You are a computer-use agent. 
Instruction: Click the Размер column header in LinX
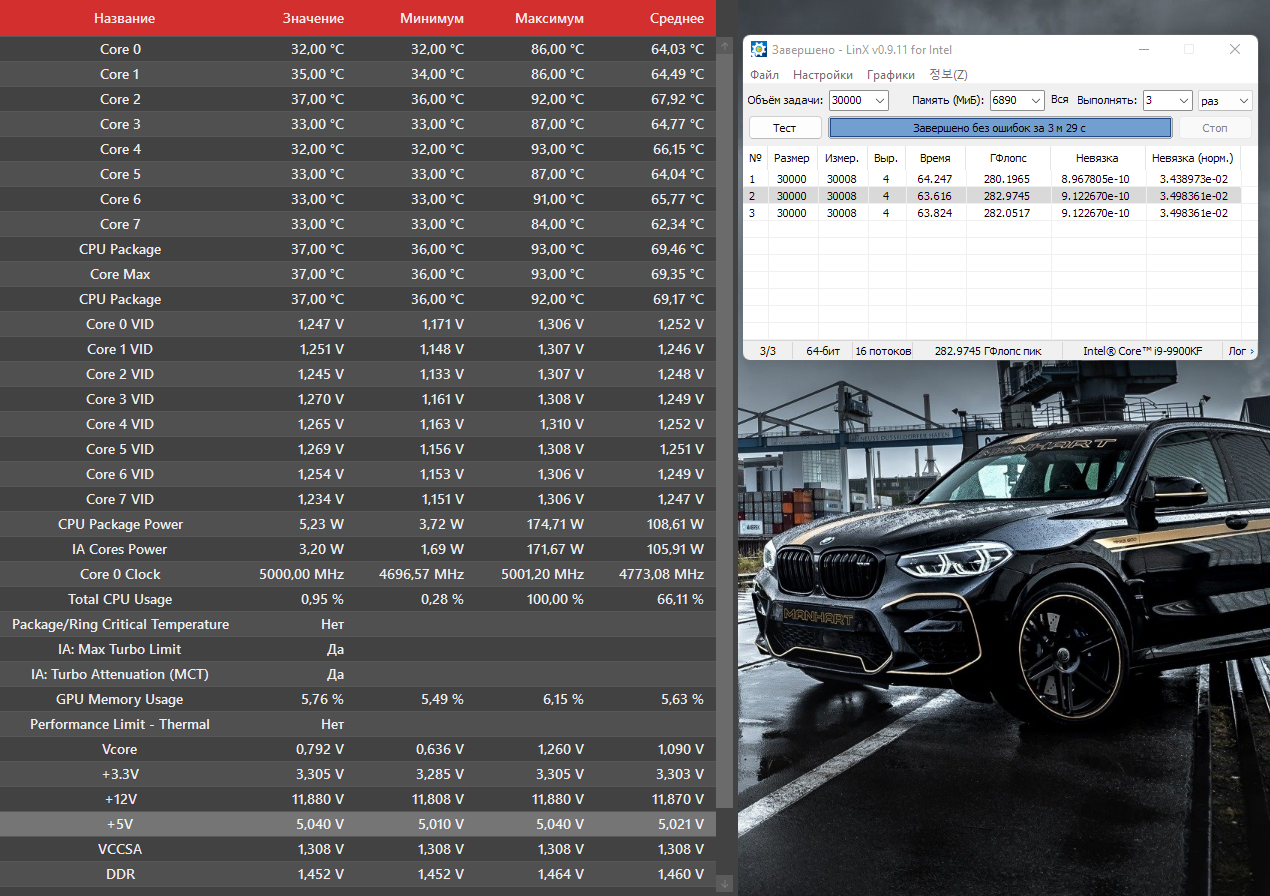click(792, 158)
